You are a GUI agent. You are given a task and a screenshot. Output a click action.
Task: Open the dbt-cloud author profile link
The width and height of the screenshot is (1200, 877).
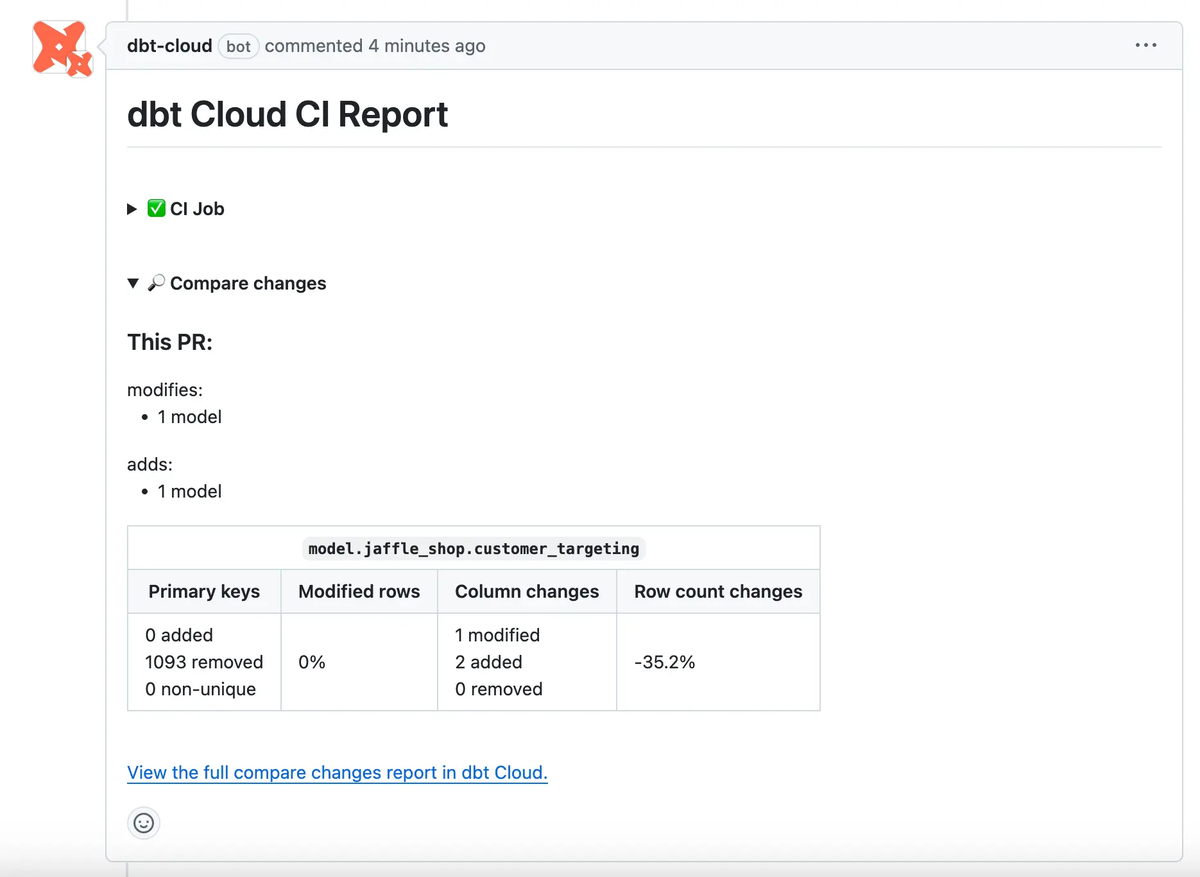pos(169,46)
